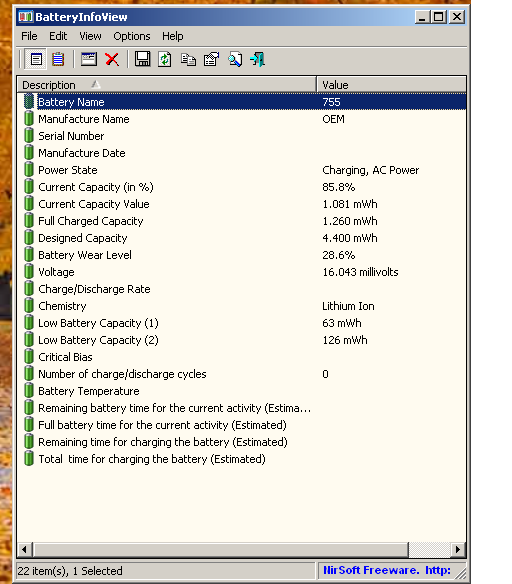Switch to the Battery Log clipboard icon
The image size is (512, 584).
58,59
